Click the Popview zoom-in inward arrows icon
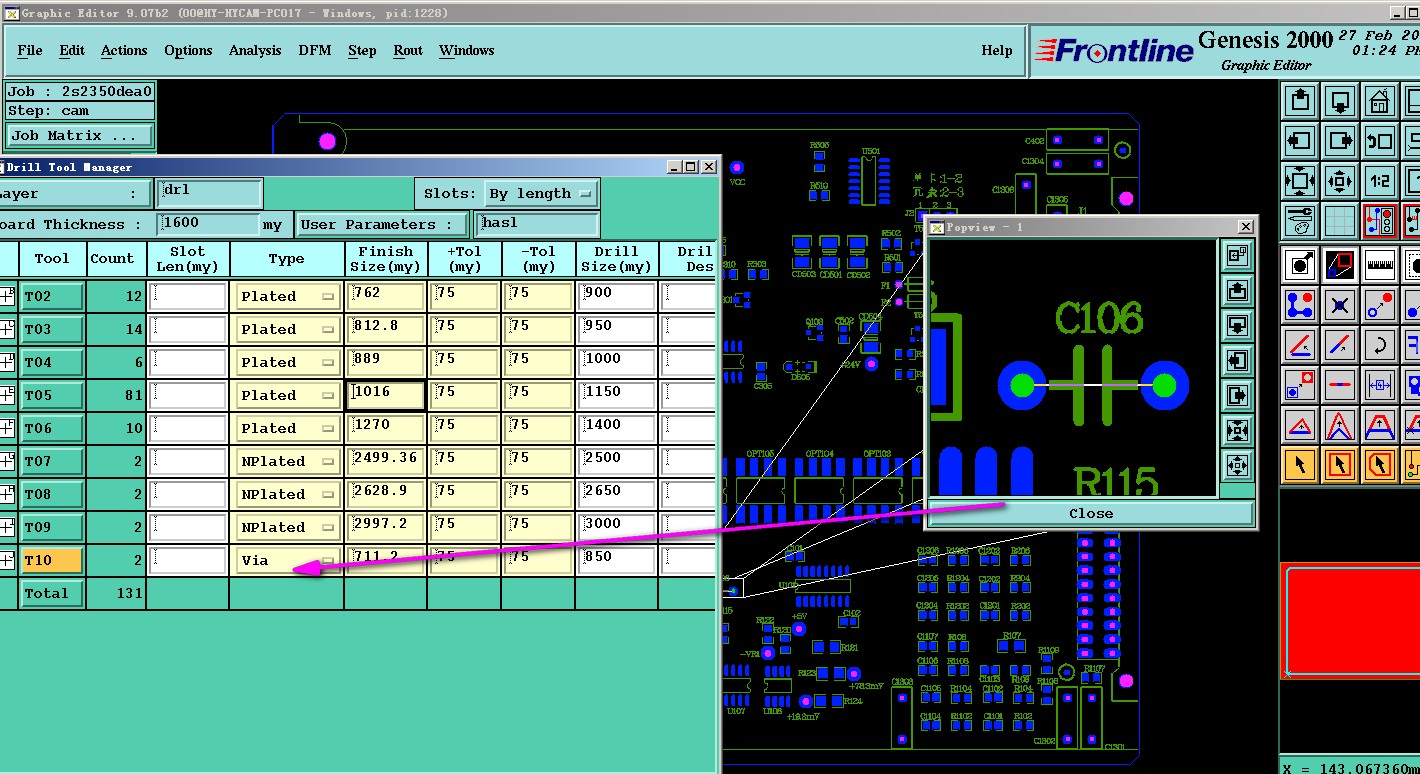Viewport: 1420px width, 774px height. point(1237,431)
